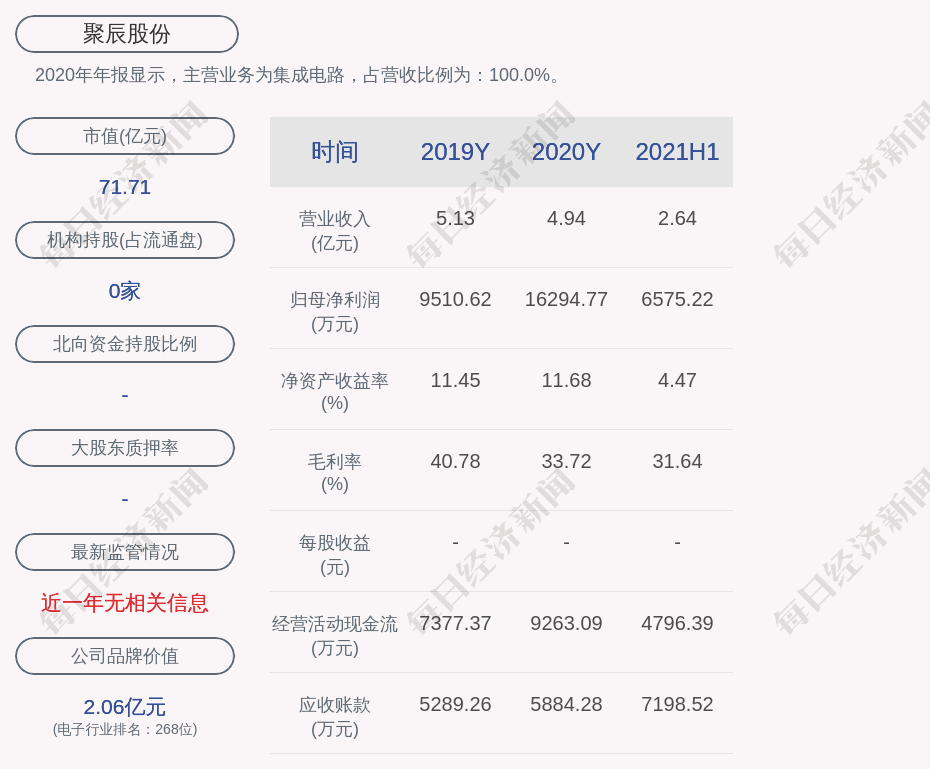Image resolution: width=930 pixels, height=769 pixels.
Task: Click the market value 71.71
Action: click(124, 187)
